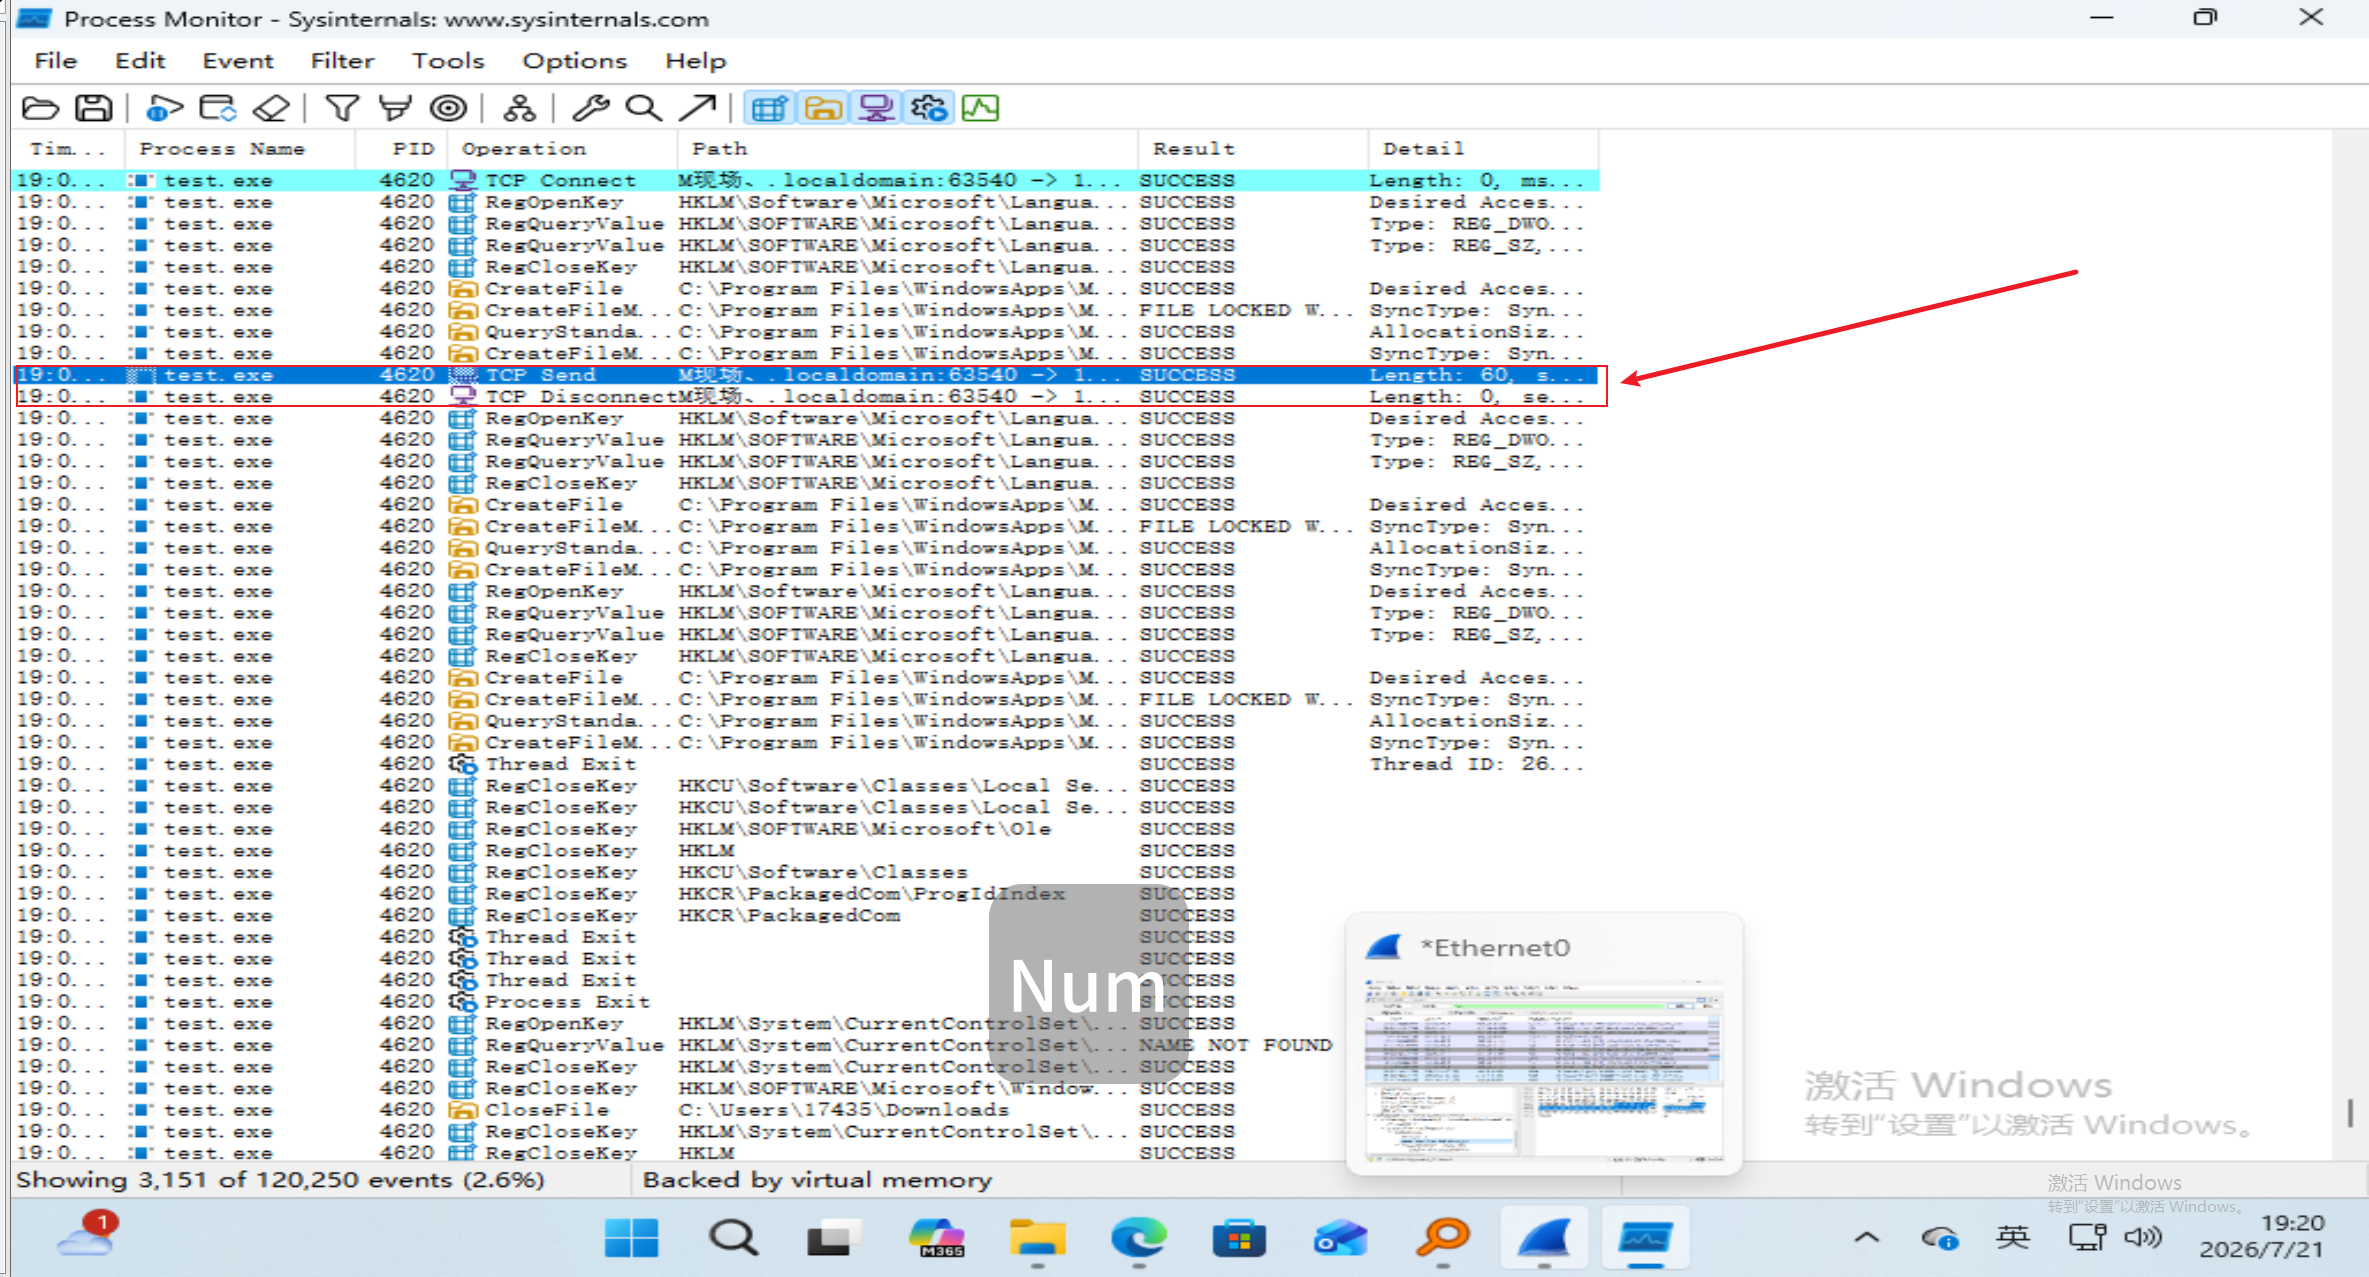Screen dimensions: 2369x1277
Task: Toggle Show Process and Thread Activity
Action: coord(929,108)
